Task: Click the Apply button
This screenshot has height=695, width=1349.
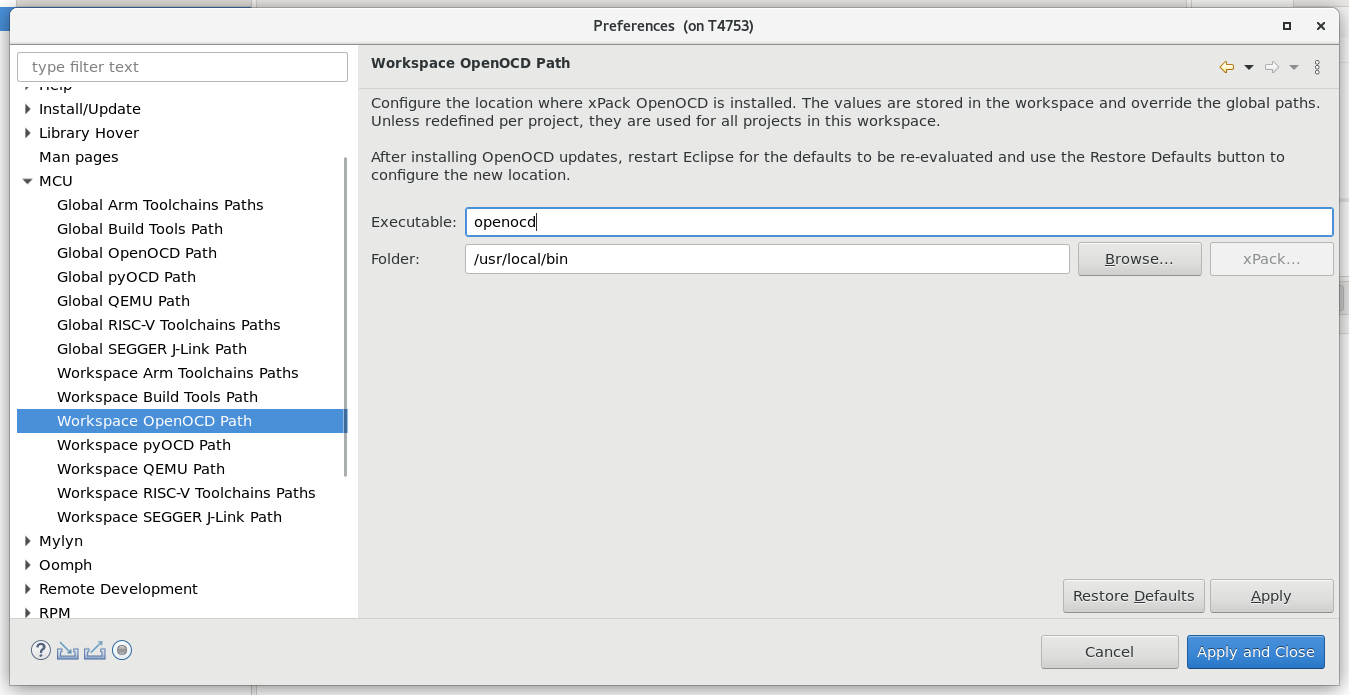Action: 1271,596
